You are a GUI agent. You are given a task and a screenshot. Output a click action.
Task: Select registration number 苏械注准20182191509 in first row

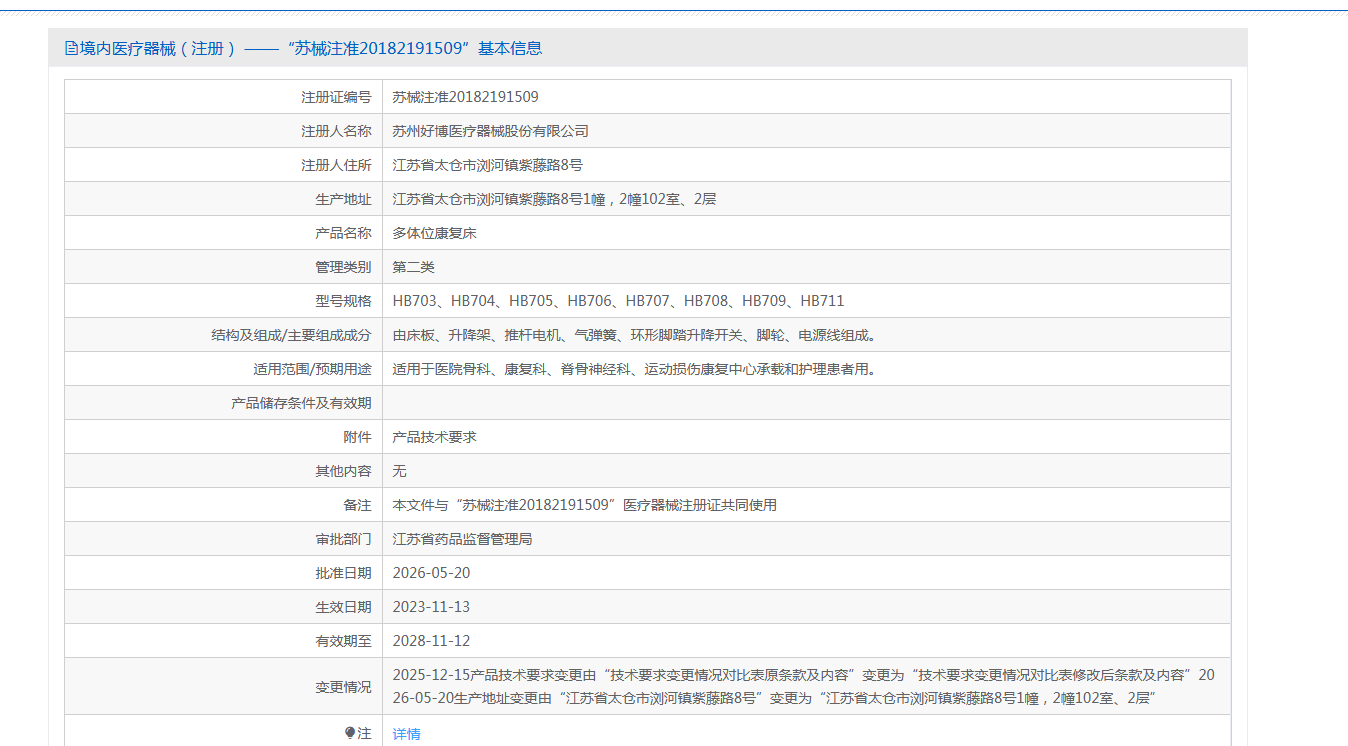click(x=466, y=97)
